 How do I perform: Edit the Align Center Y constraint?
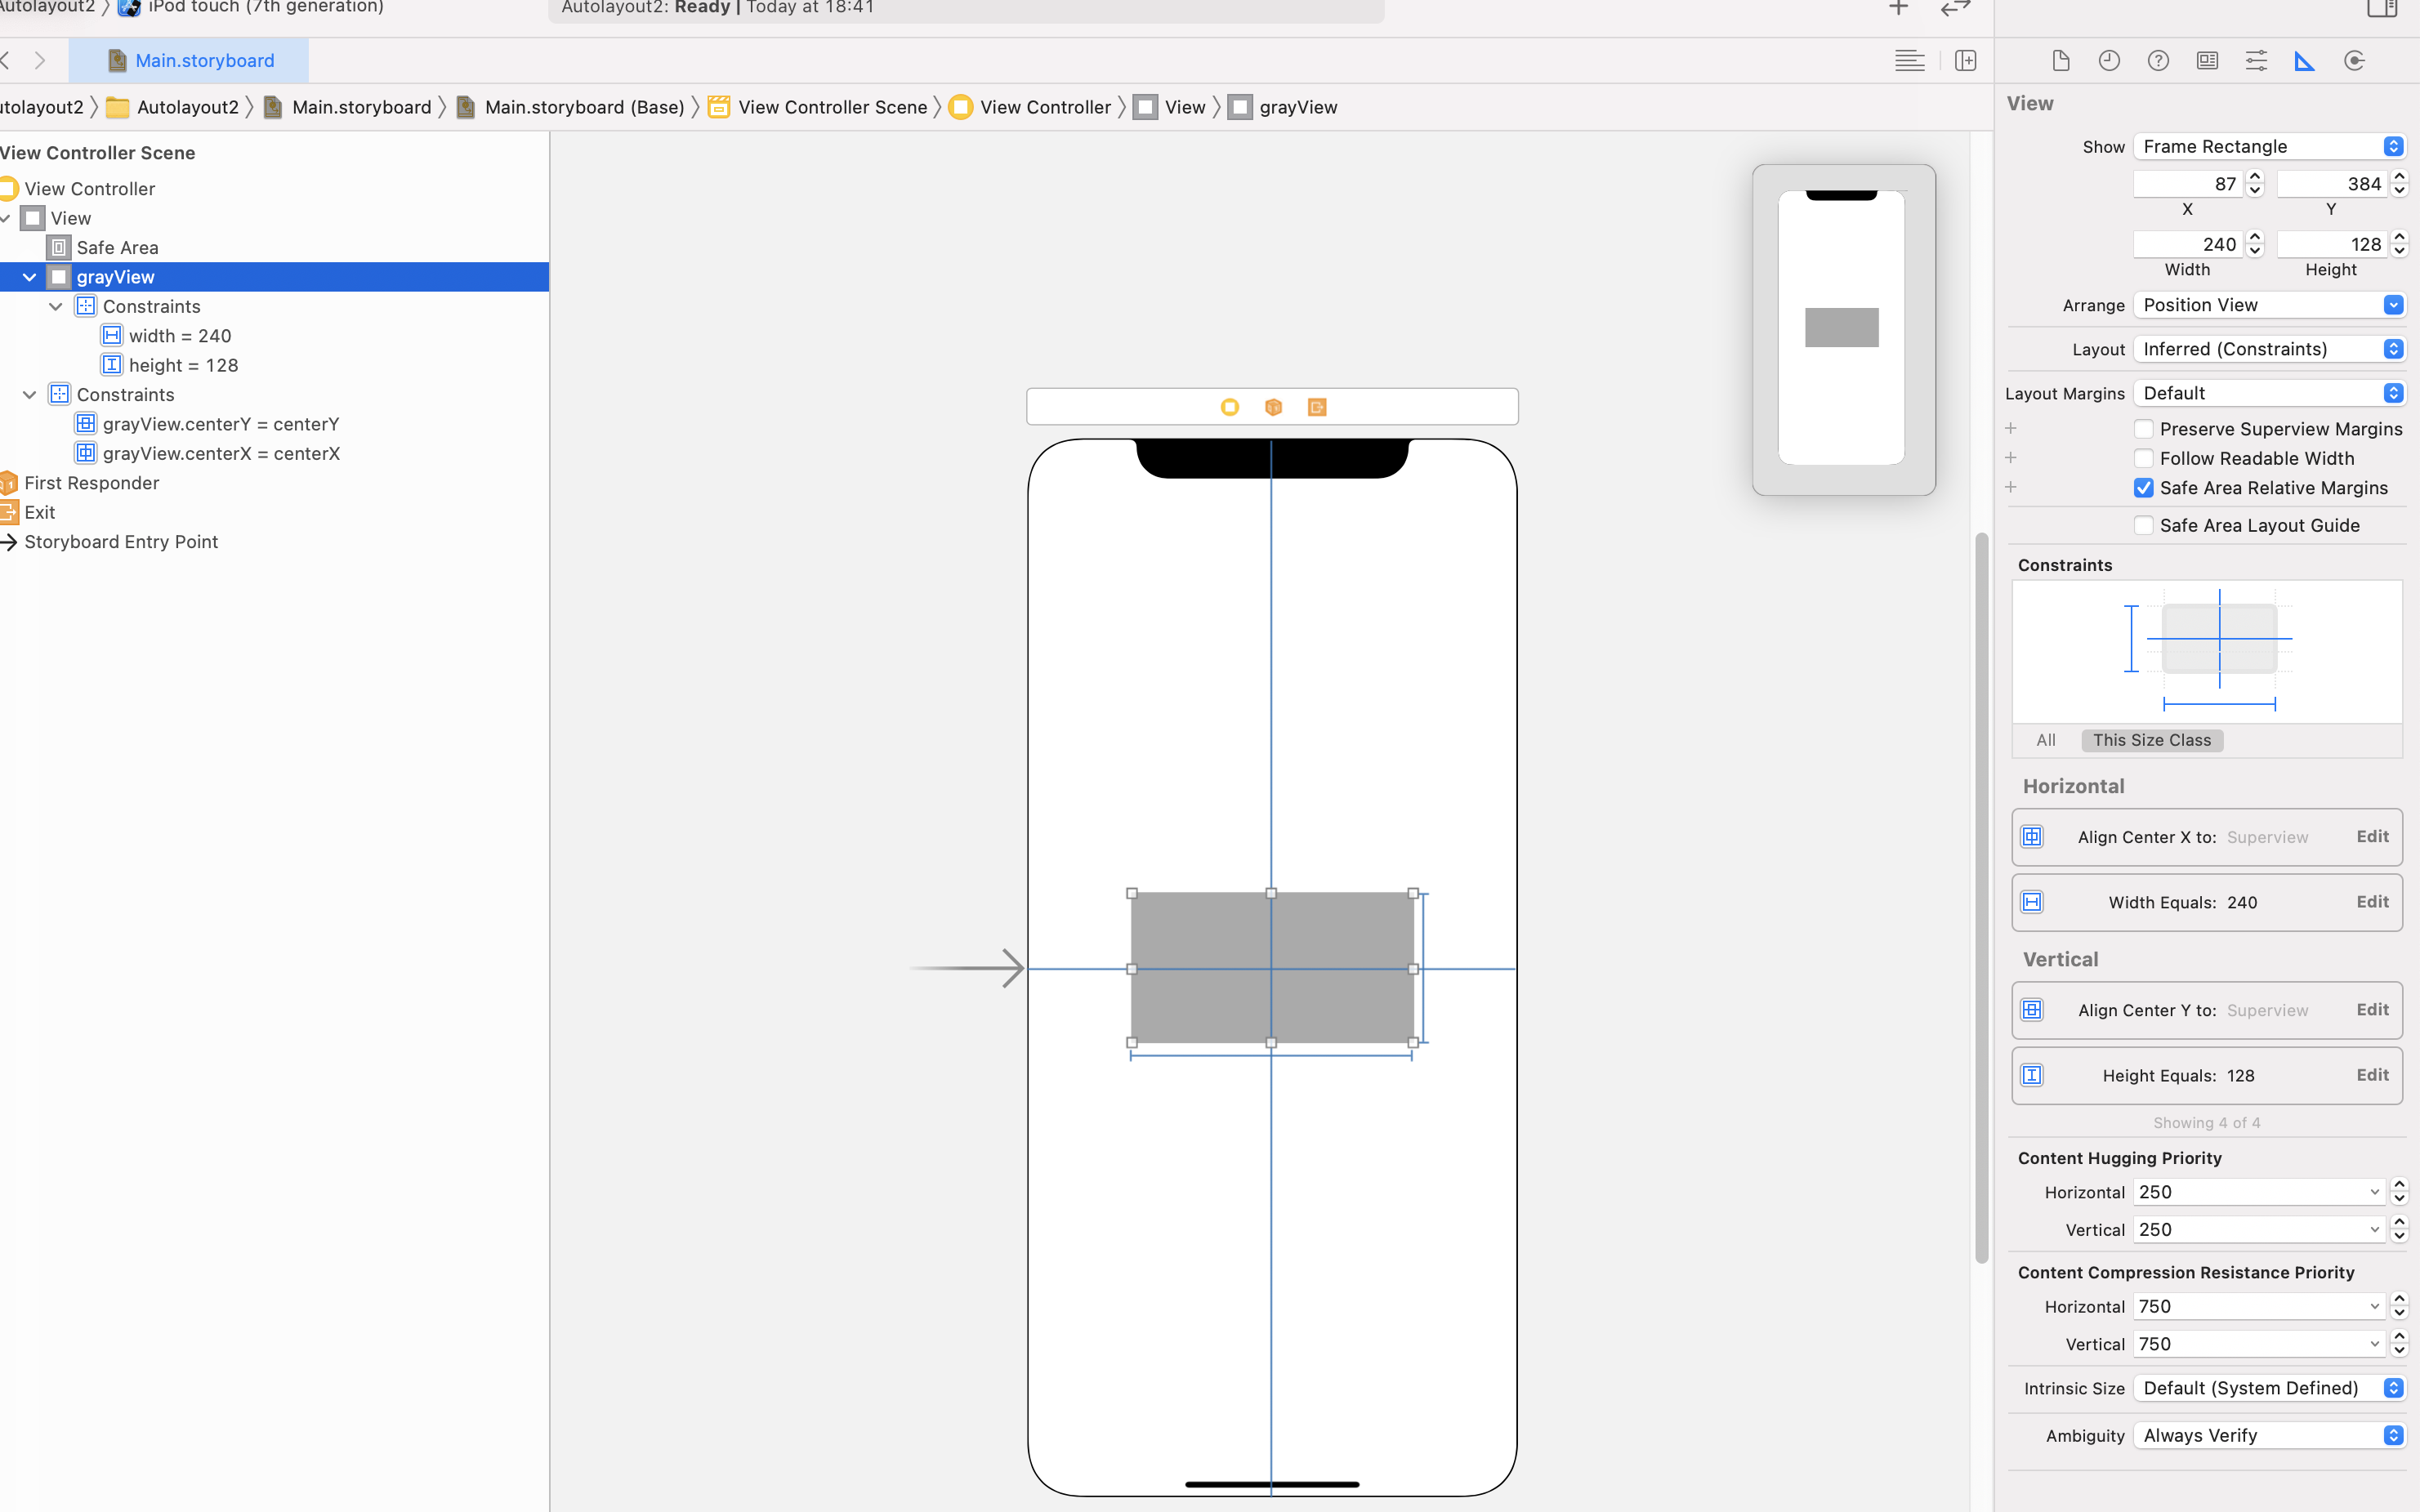click(x=2372, y=1010)
